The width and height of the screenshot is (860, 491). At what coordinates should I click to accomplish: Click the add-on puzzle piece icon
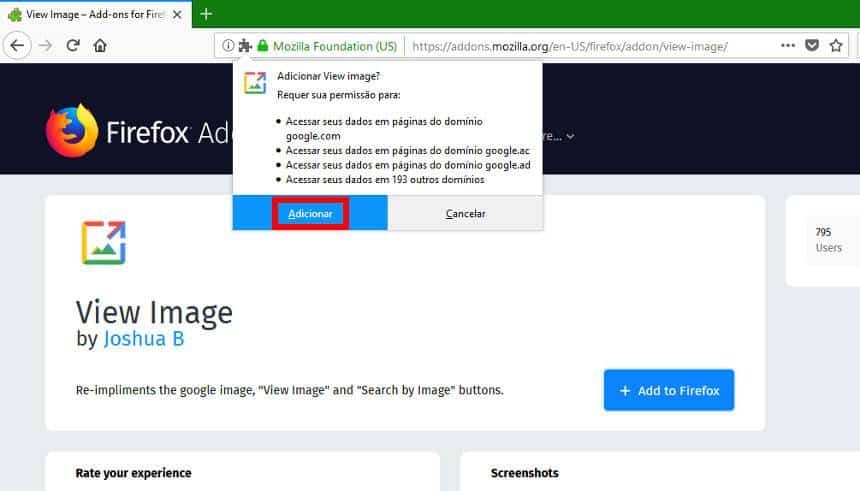[245, 45]
